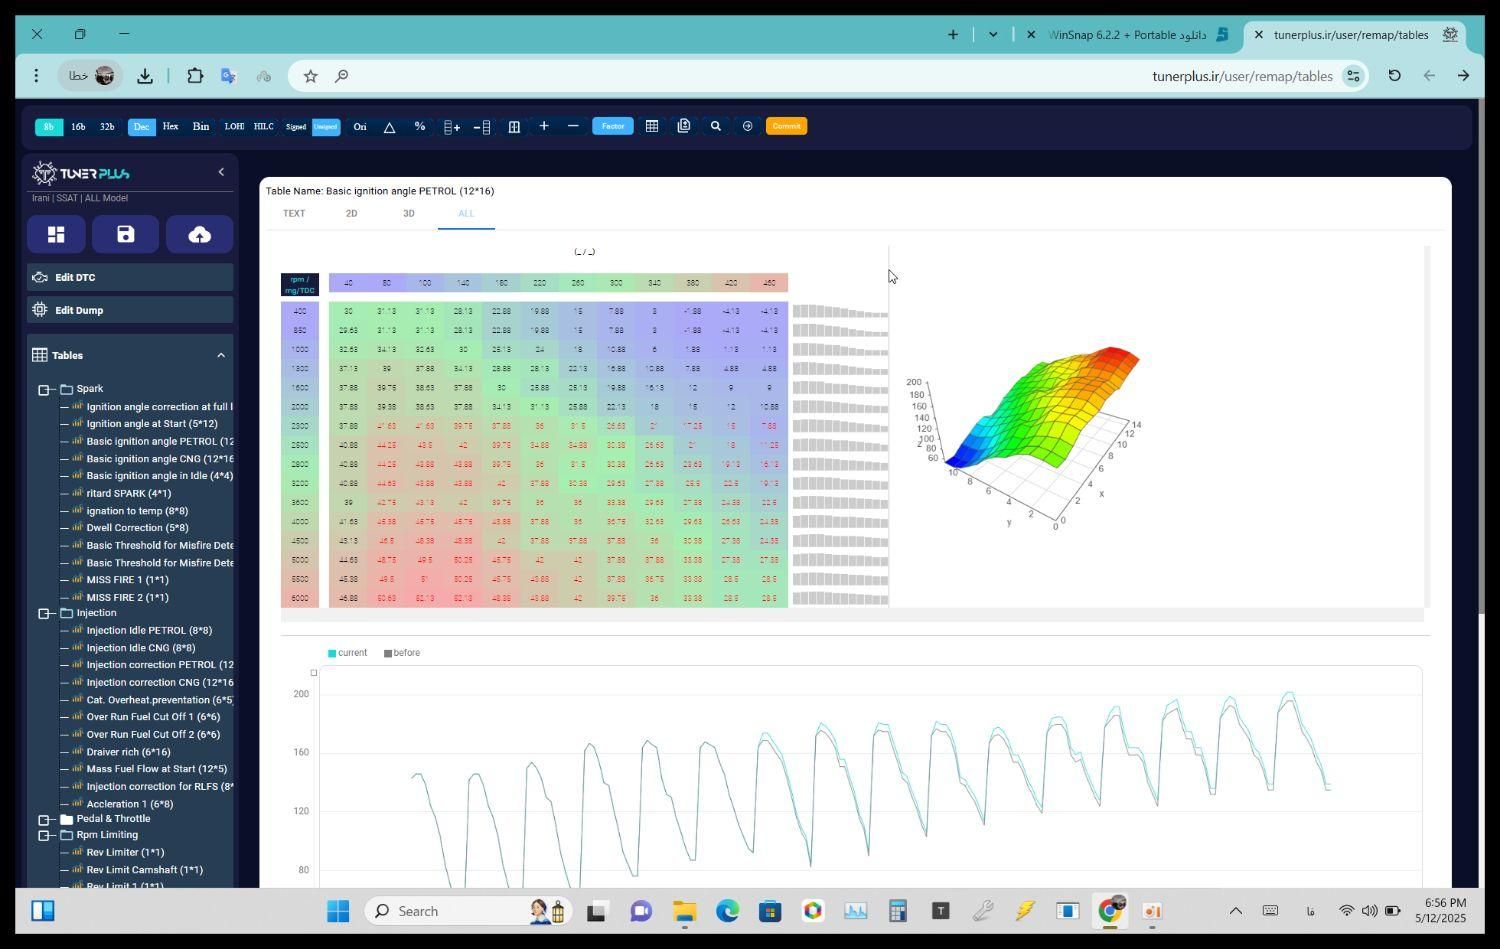The image size is (1500, 949).
Task: Toggle the 'before' series in chart legend
Action: click(402, 653)
